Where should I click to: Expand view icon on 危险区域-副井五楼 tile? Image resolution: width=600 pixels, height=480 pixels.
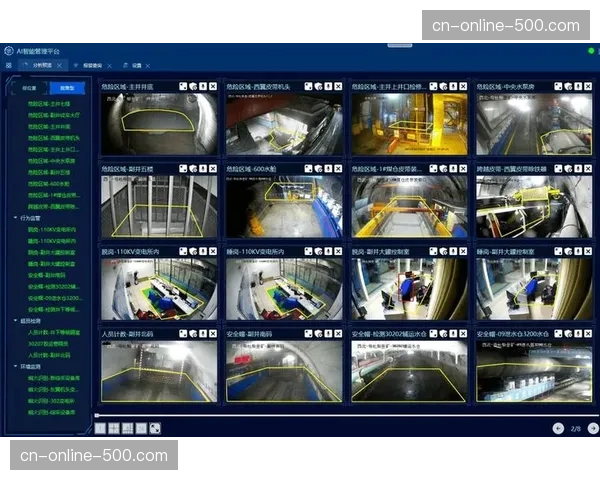click(x=183, y=169)
